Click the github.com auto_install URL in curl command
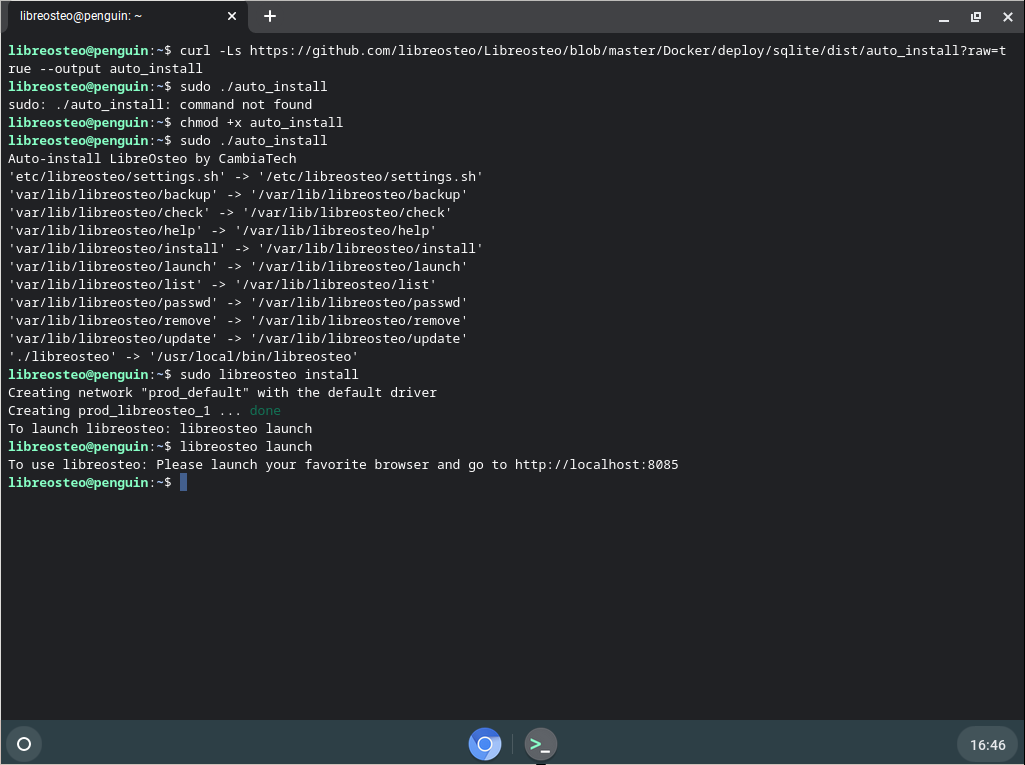The image size is (1025, 765). 628,51
